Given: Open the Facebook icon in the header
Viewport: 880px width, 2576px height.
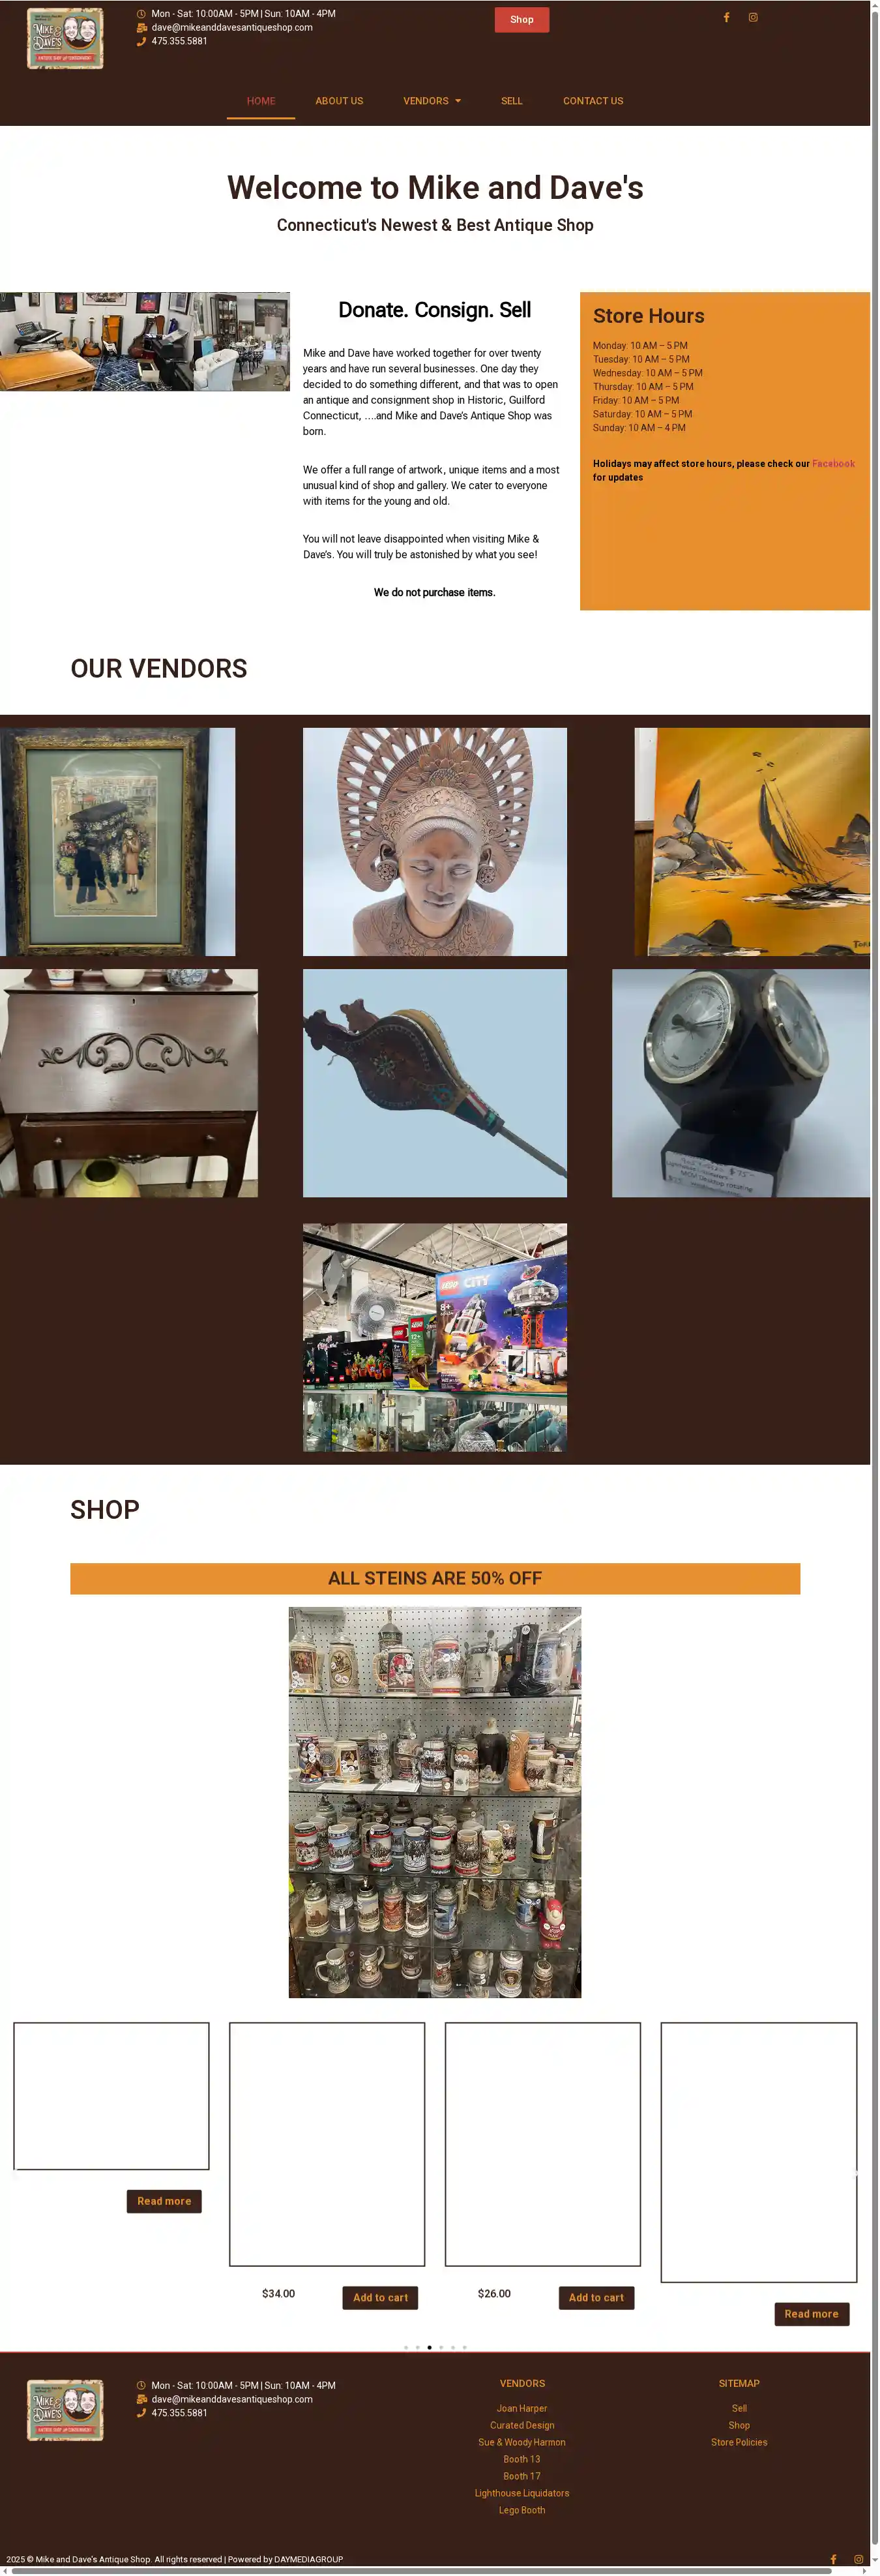Looking at the screenshot, I should pos(726,17).
